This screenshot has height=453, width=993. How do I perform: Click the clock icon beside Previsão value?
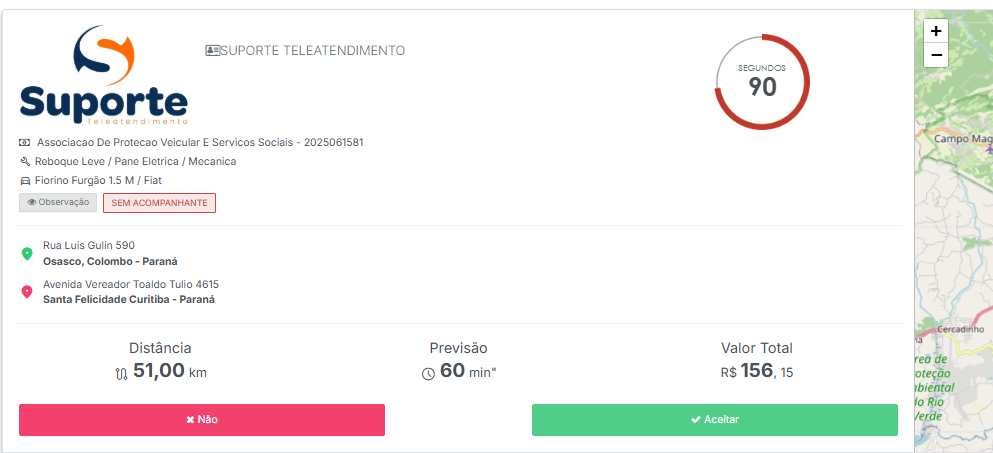tap(428, 373)
